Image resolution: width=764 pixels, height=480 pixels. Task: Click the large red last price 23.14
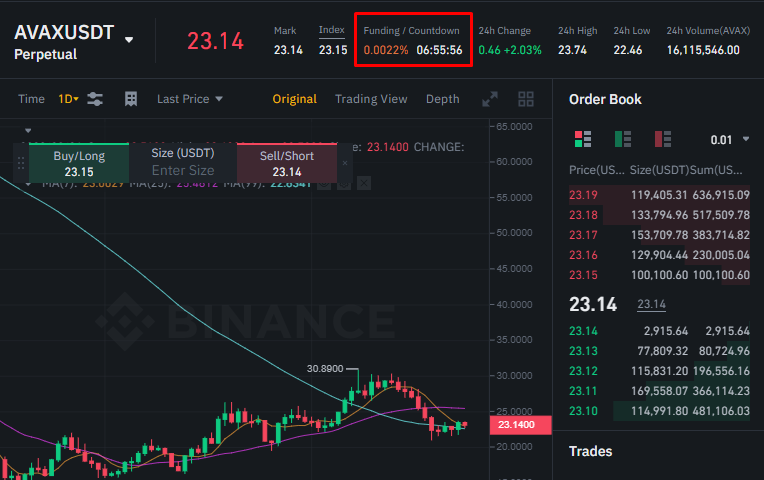pyautogui.click(x=215, y=41)
